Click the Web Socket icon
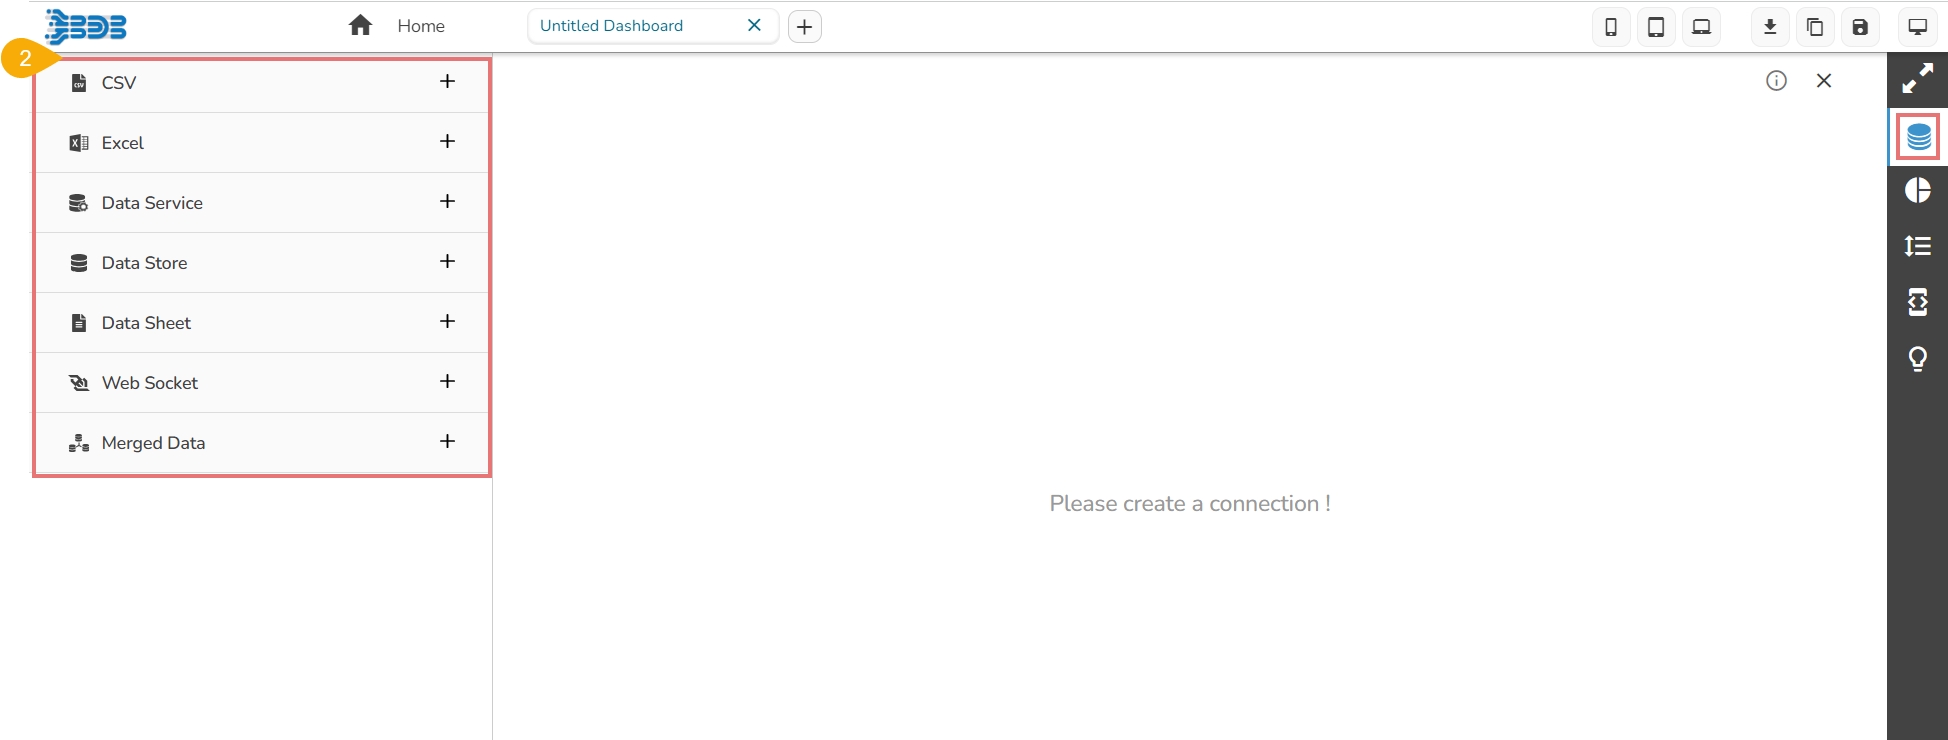This screenshot has height=740, width=1948. click(79, 383)
